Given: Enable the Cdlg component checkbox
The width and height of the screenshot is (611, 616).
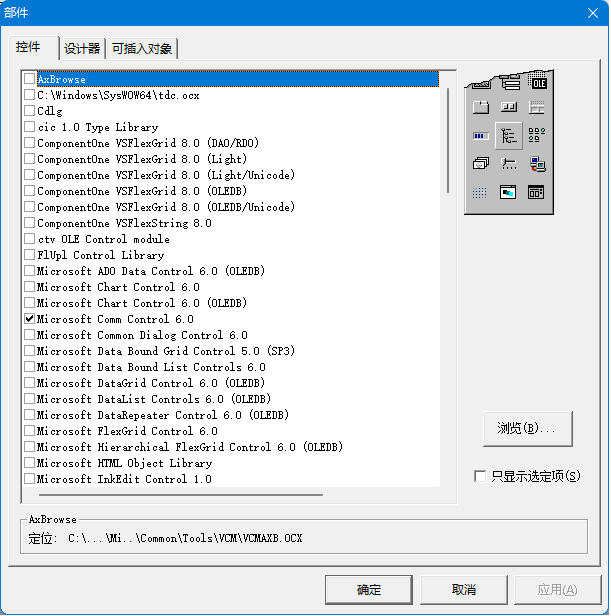Looking at the screenshot, I should (x=29, y=111).
